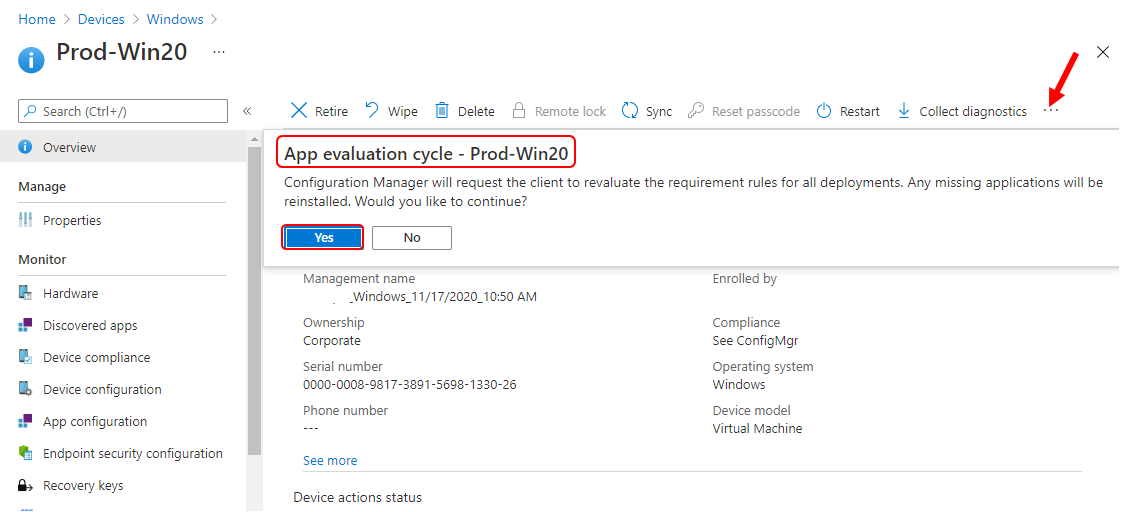Click the Collect diagnostics label

(x=973, y=112)
